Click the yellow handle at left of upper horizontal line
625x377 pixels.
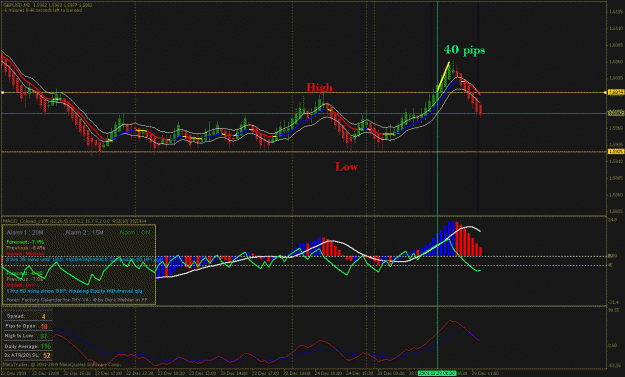coord(2,92)
